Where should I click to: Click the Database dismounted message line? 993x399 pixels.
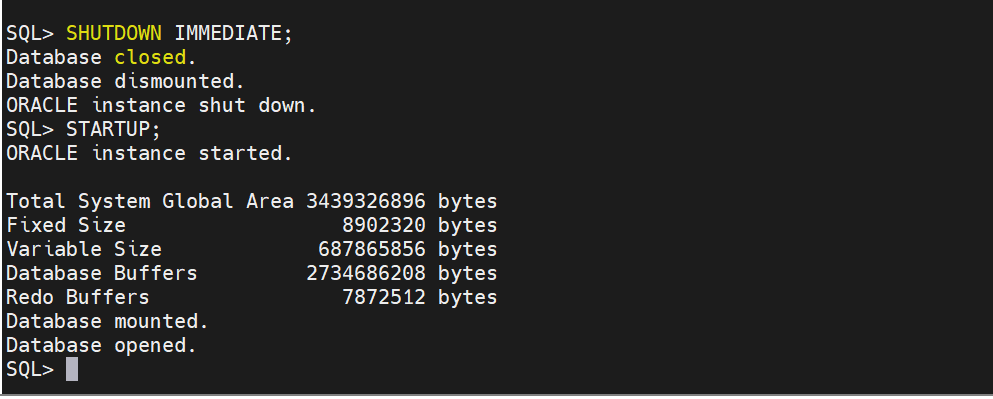(125, 81)
